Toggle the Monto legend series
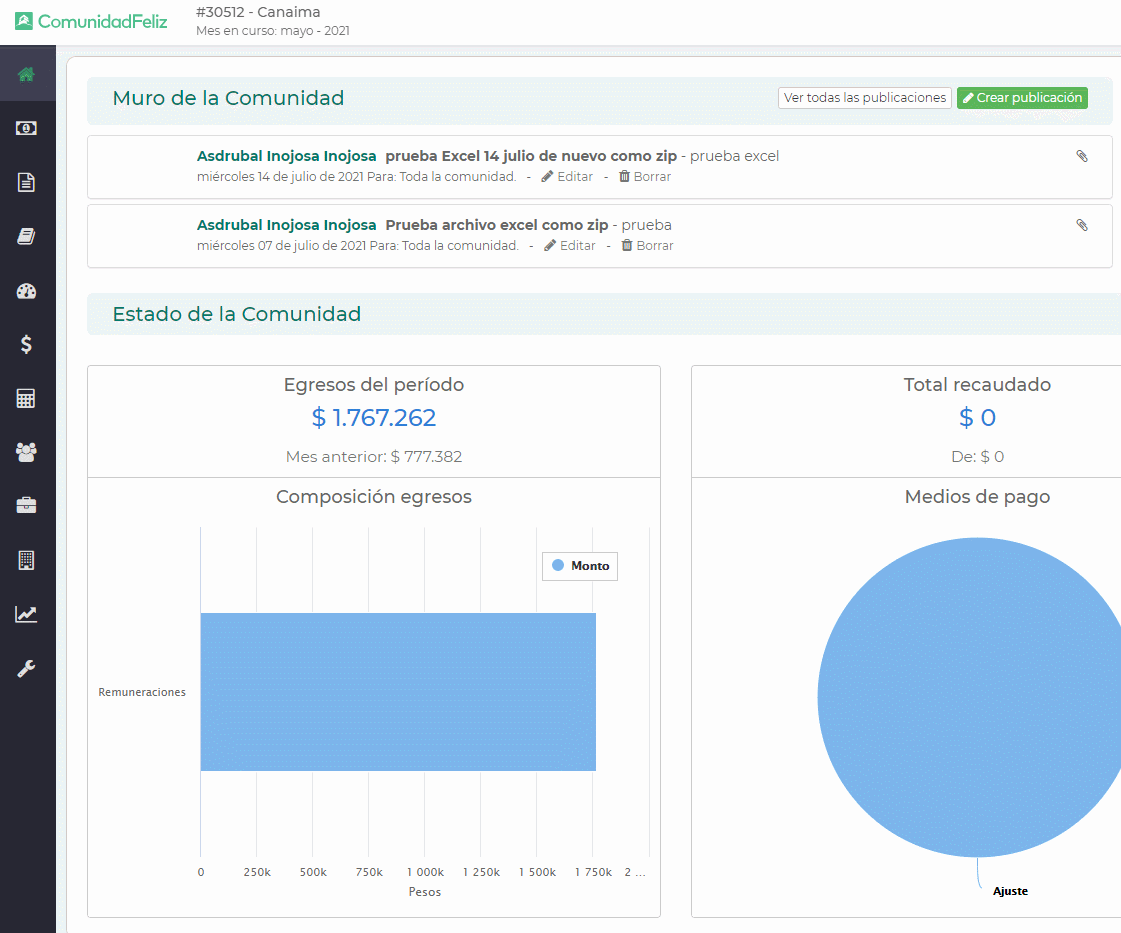Image resolution: width=1121 pixels, height=933 pixels. click(x=581, y=566)
